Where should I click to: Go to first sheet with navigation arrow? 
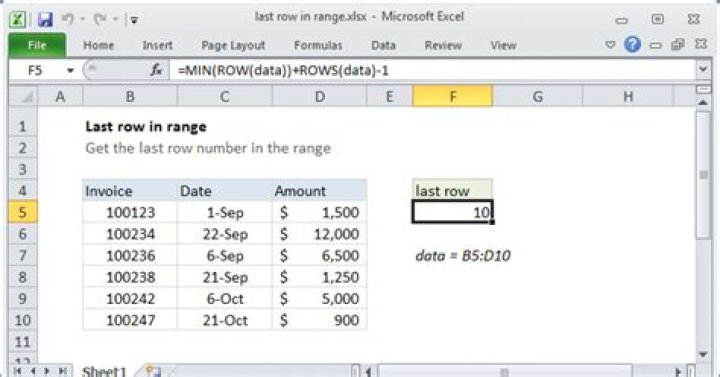point(17,371)
